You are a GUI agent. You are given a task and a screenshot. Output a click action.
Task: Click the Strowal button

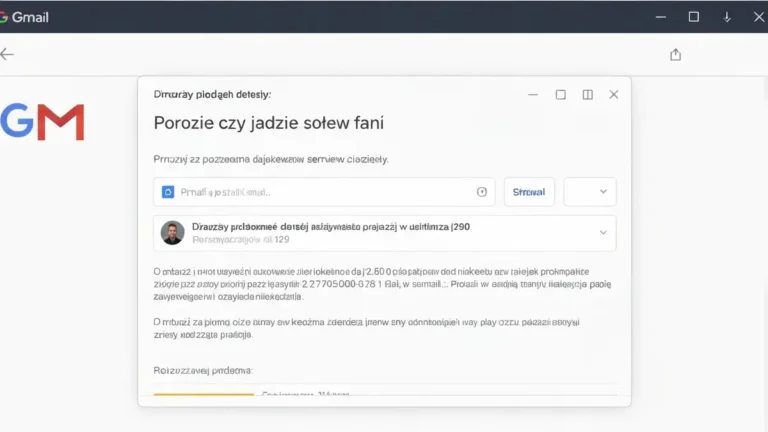(x=529, y=192)
